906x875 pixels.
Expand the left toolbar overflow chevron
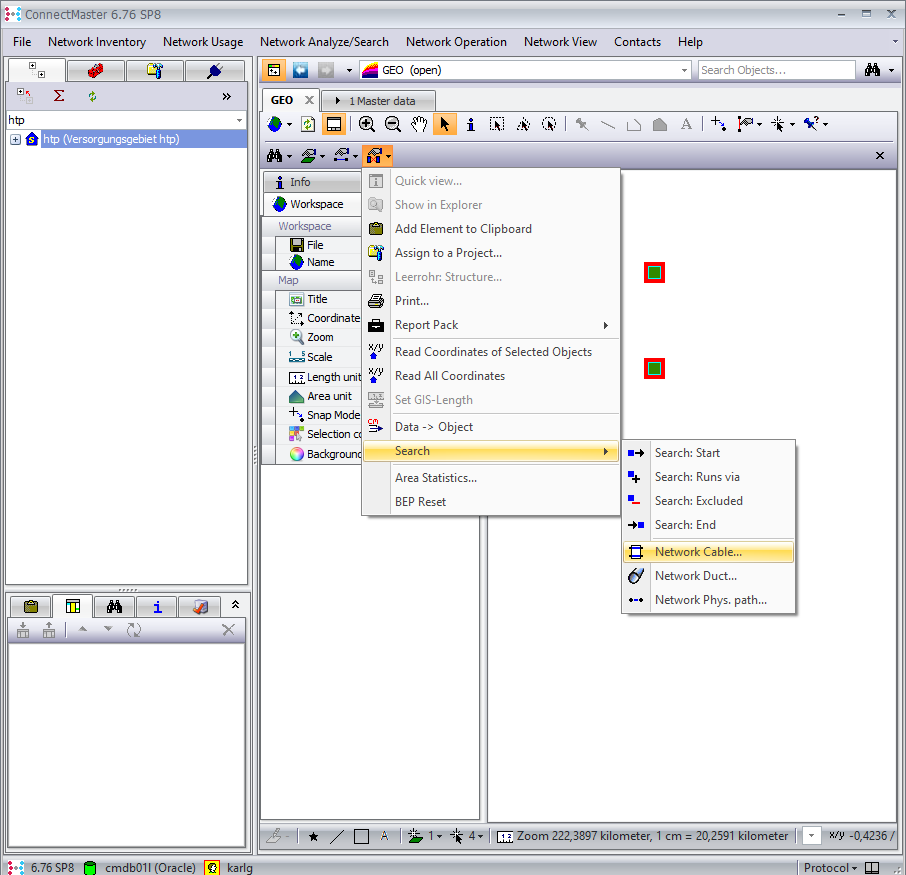226,97
